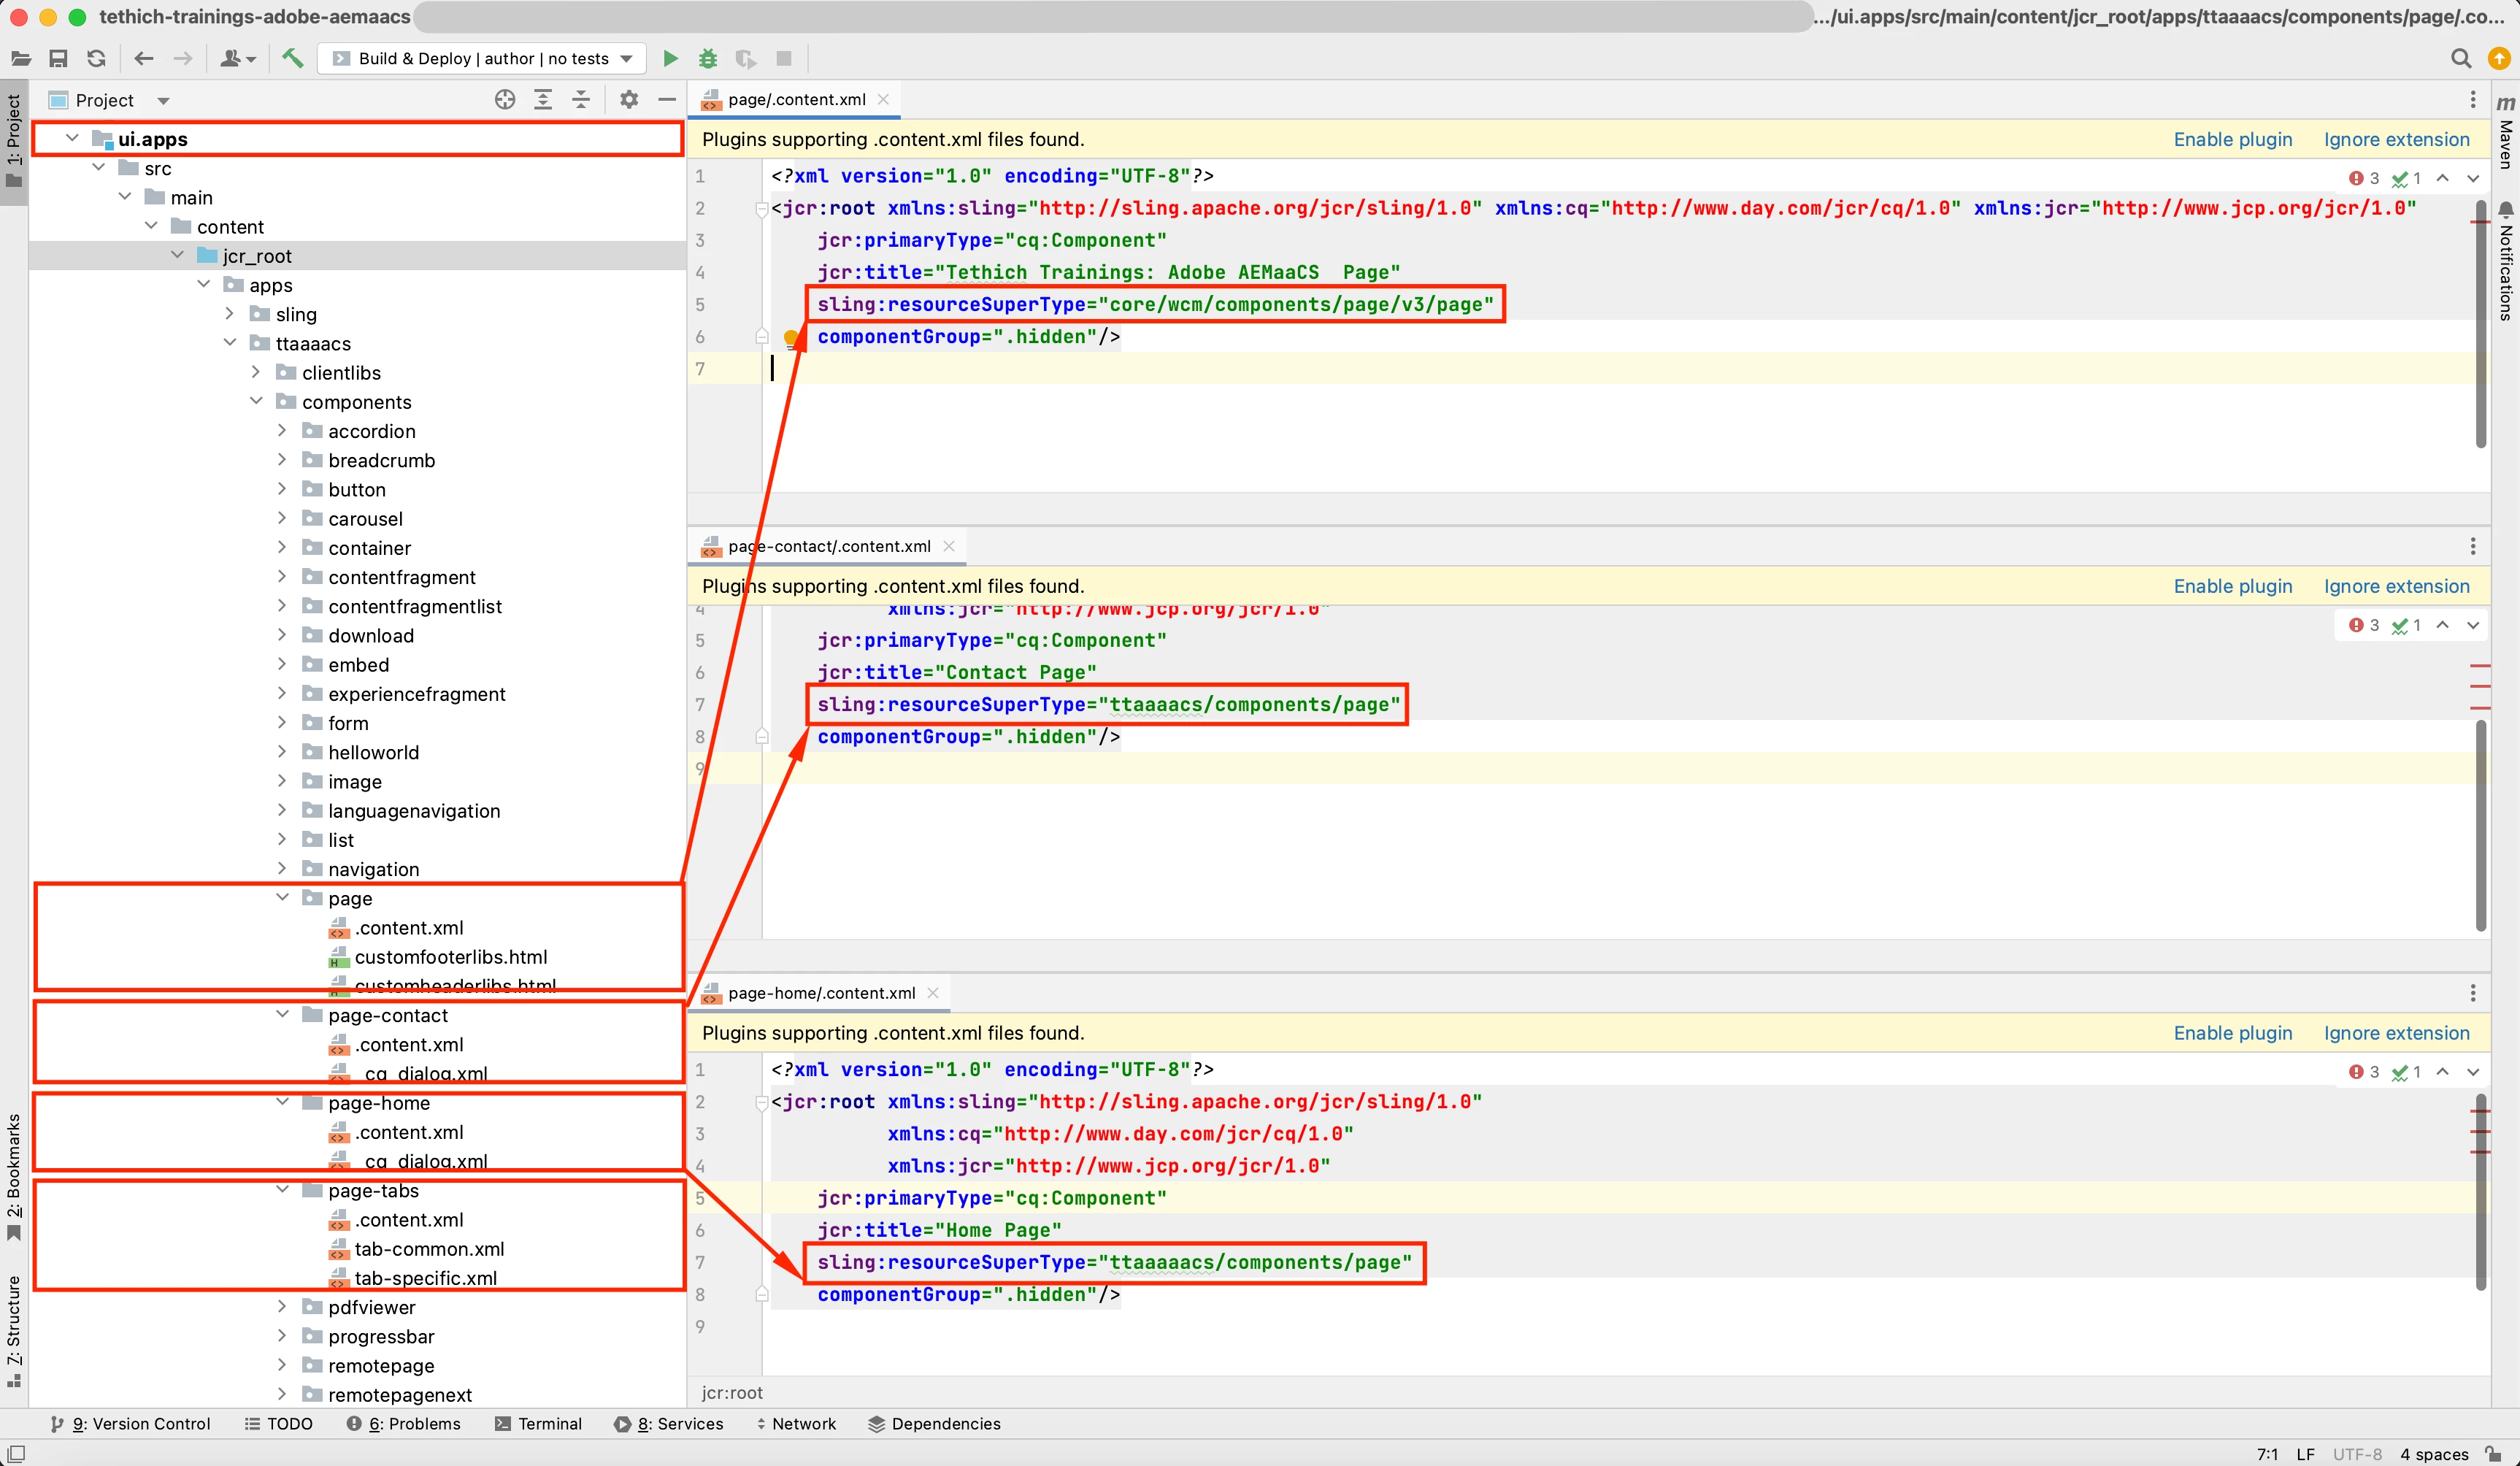The image size is (2520, 1466).
Task: Click the Save All floppy disk icon
Action: point(58,59)
